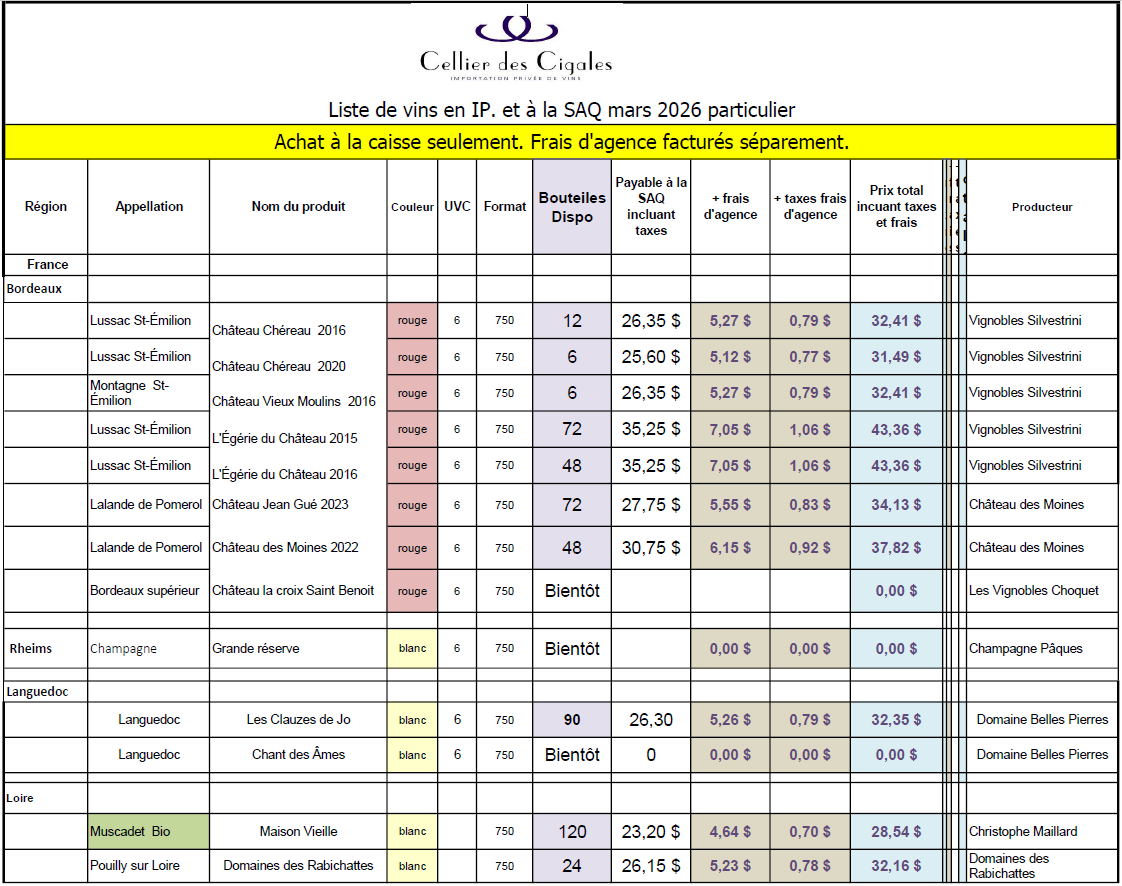Select the 'Rheims' region cell
The image size is (1122, 886).
click(46, 648)
